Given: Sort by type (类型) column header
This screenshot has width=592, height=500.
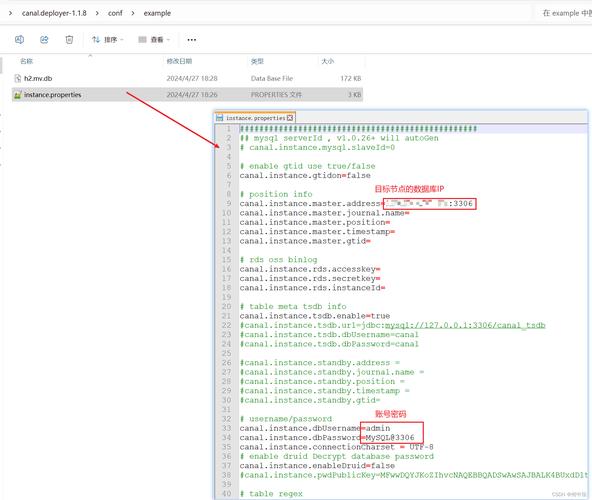Looking at the screenshot, I should point(257,61).
